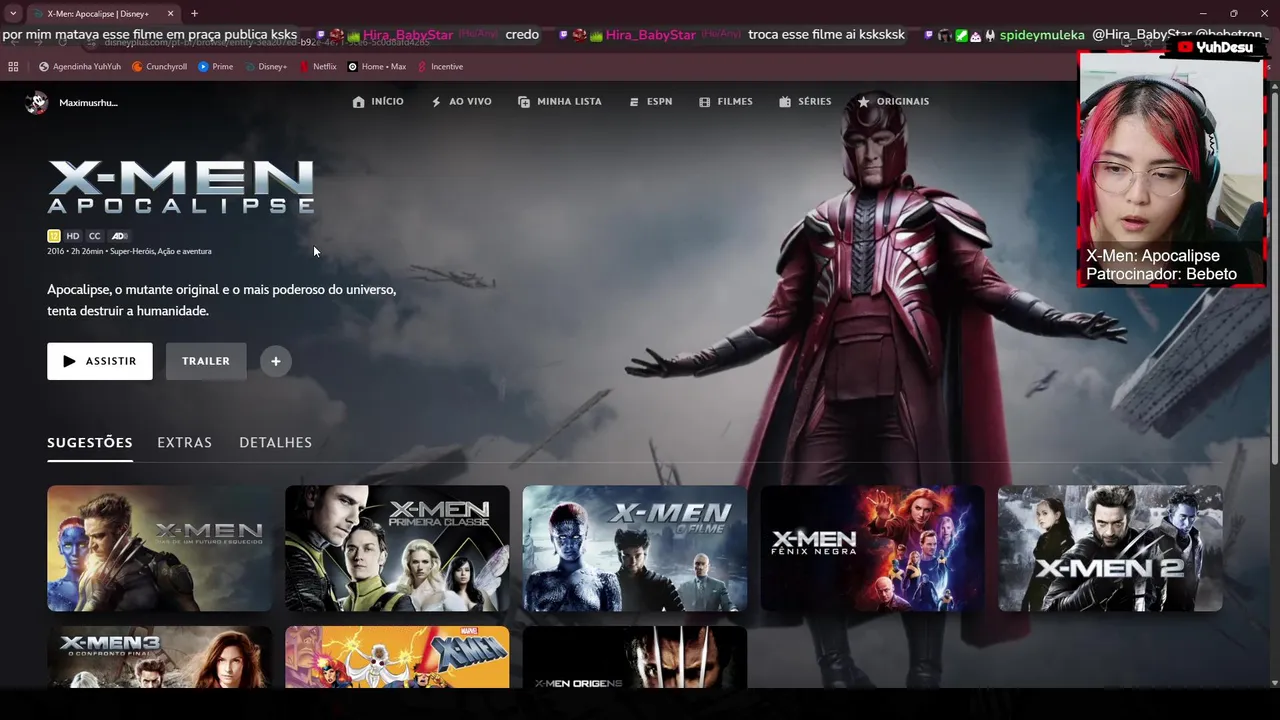Screen dimensions: 1280x720
Task: Select the Sugestões tab
Action: [90, 442]
